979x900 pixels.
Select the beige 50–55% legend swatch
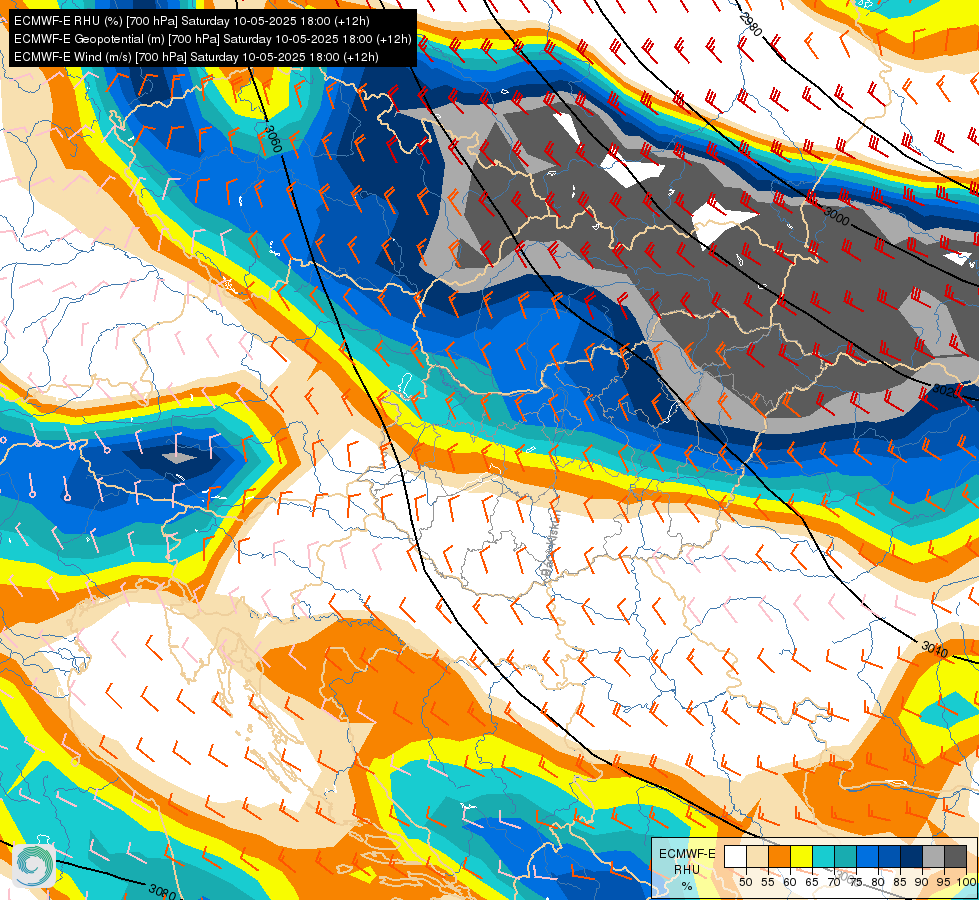(757, 856)
